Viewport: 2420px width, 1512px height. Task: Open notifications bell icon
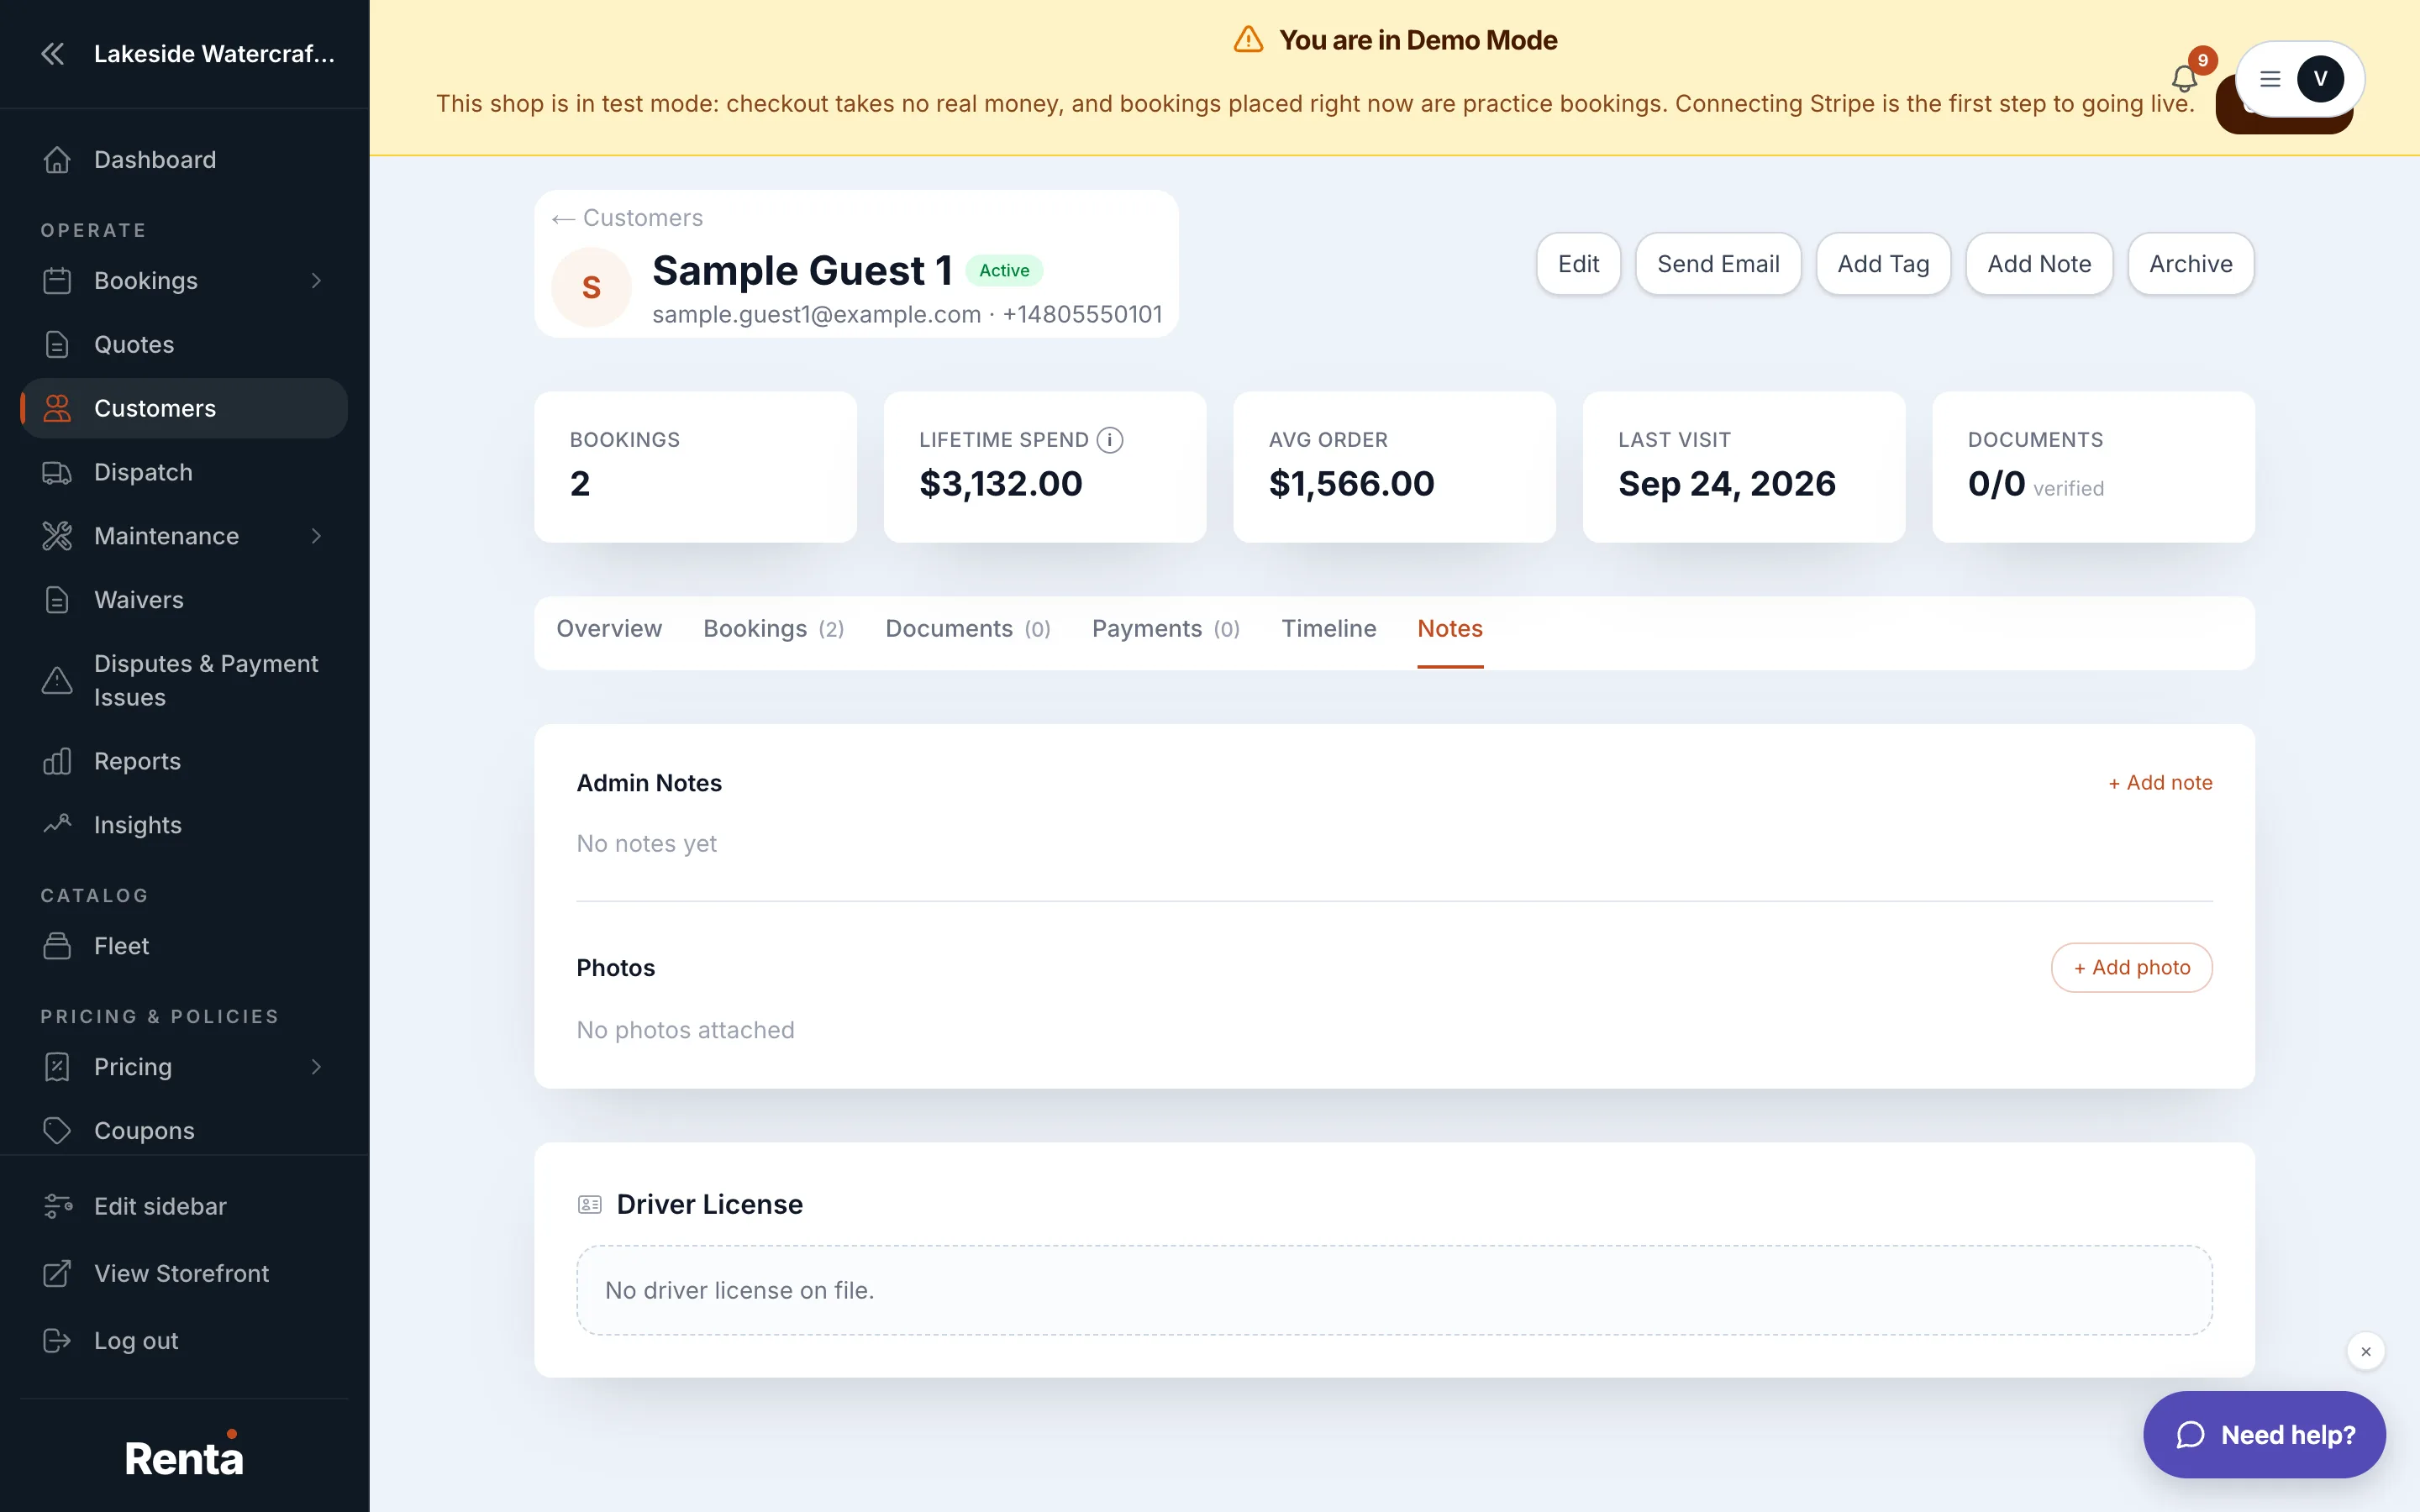click(x=2184, y=78)
